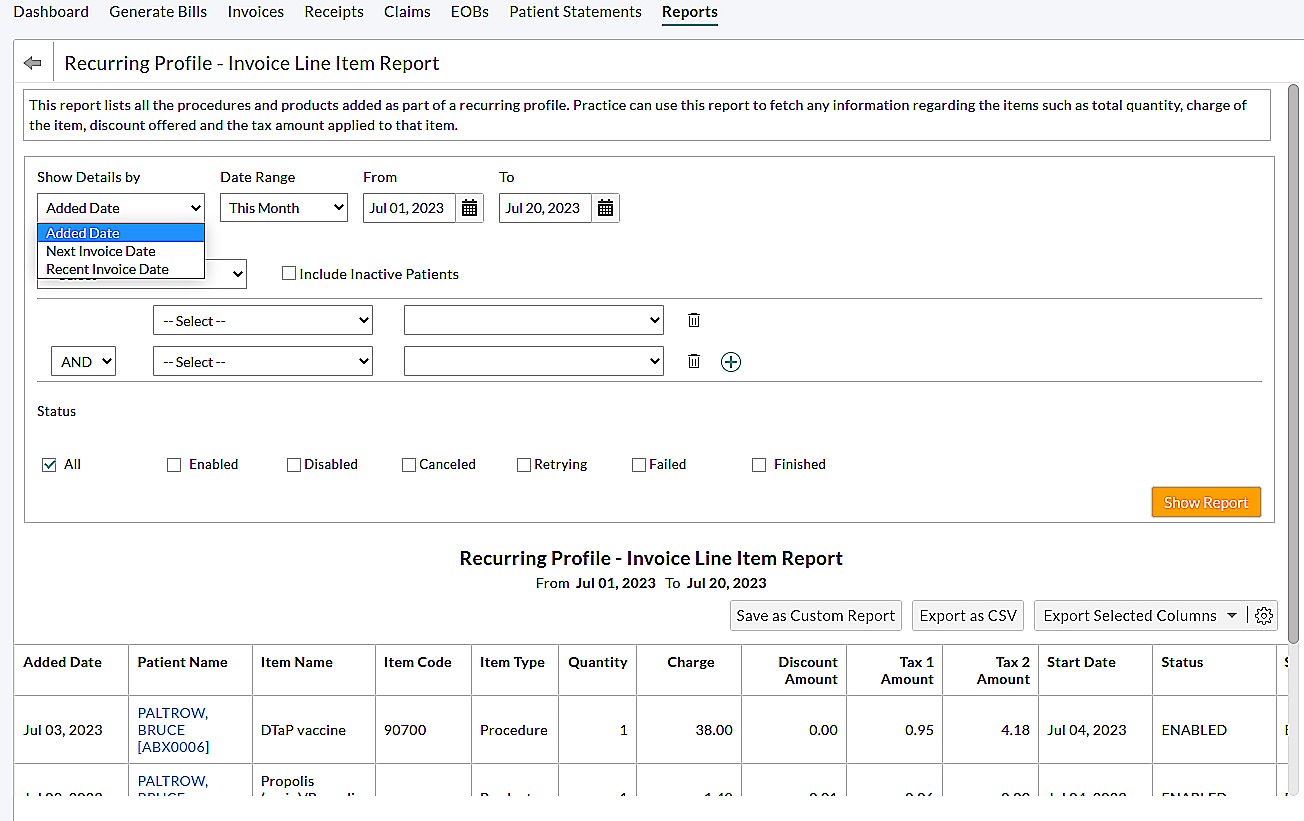Image resolution: width=1304 pixels, height=821 pixels.
Task: Open the calendar picker for To date
Action: 605,208
